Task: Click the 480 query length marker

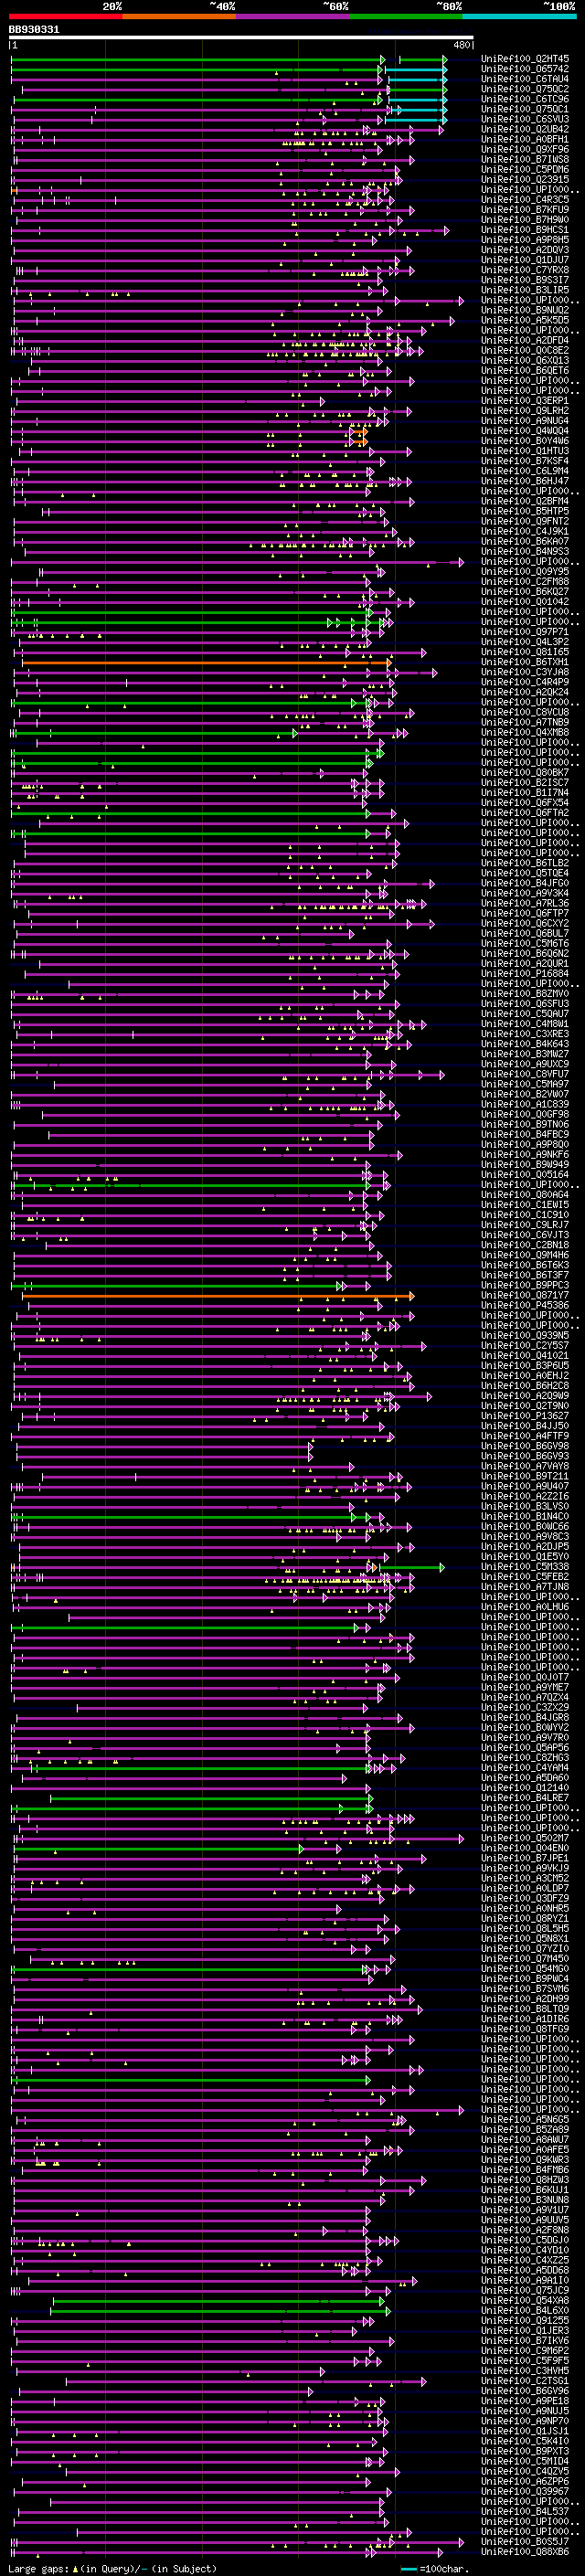Action: coord(461,45)
